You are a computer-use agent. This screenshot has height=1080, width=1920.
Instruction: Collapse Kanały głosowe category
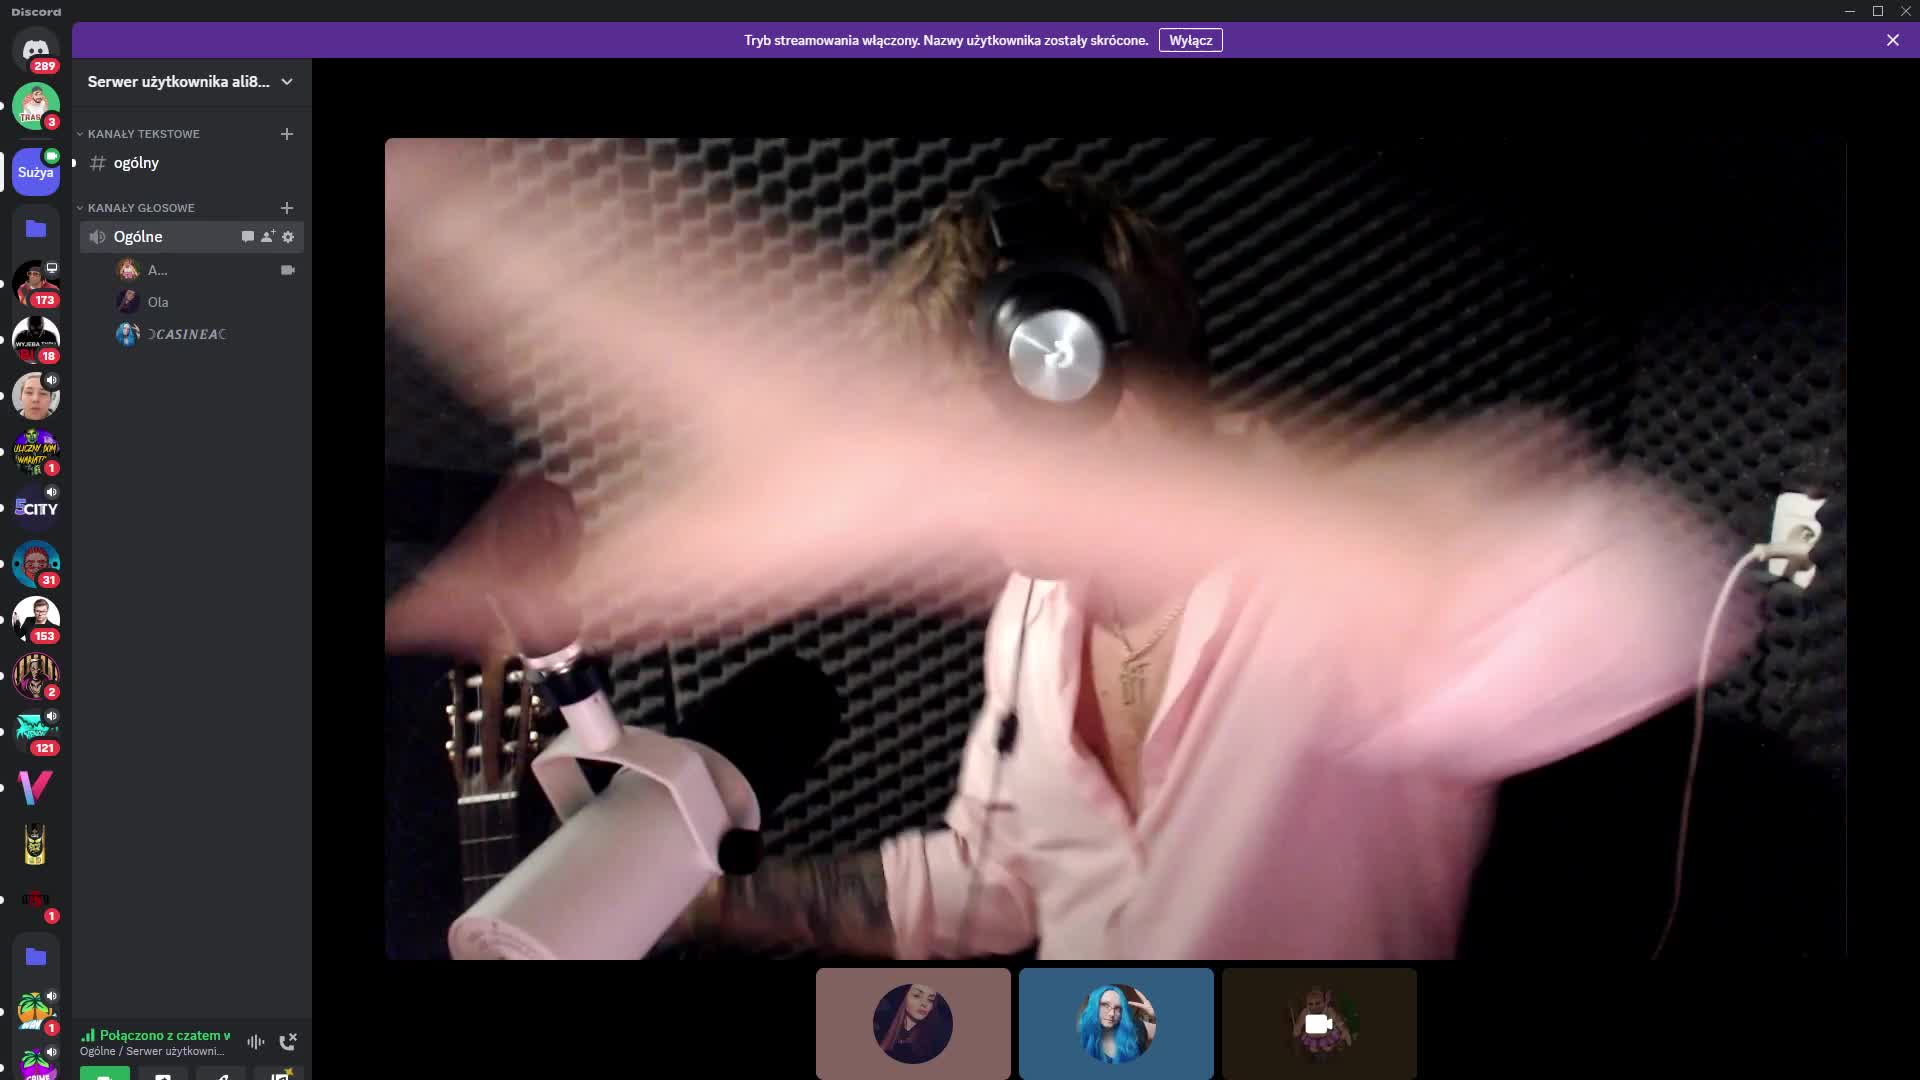tap(141, 208)
